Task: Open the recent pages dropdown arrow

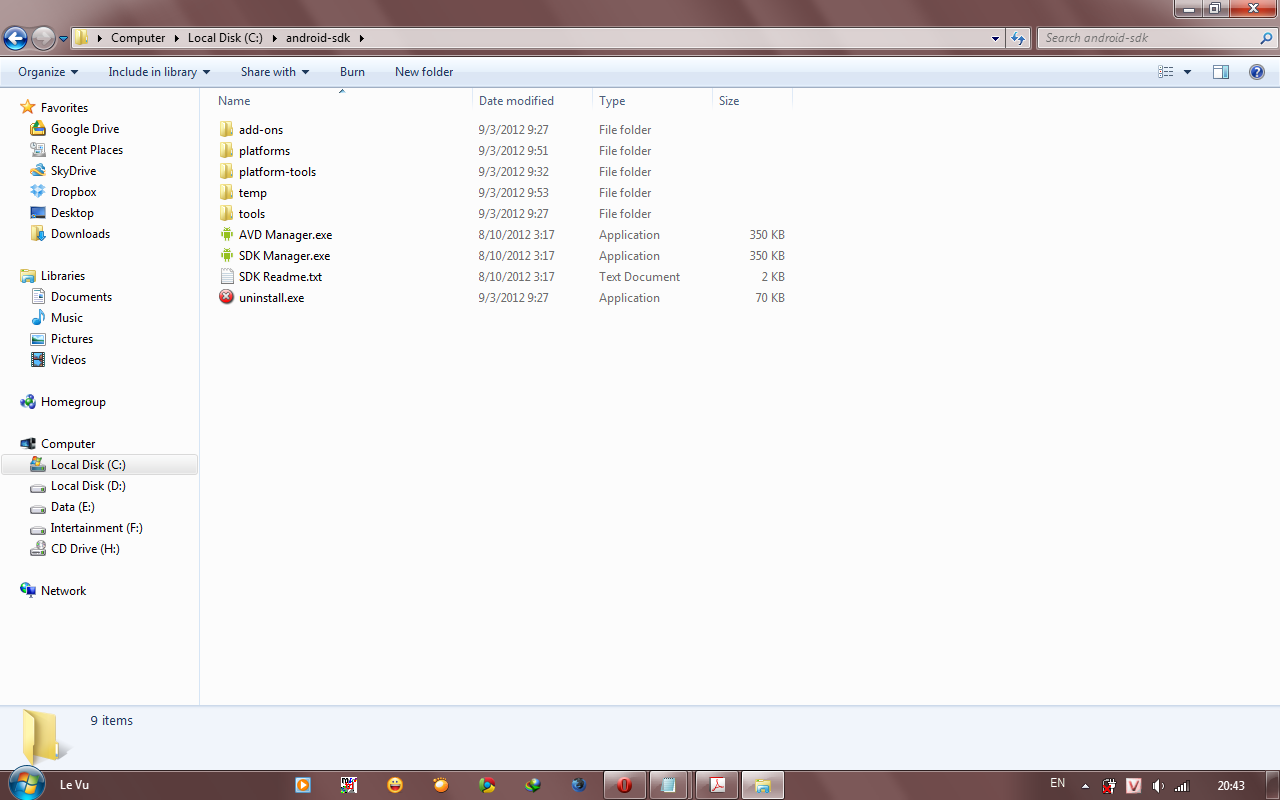Action: (x=63, y=39)
